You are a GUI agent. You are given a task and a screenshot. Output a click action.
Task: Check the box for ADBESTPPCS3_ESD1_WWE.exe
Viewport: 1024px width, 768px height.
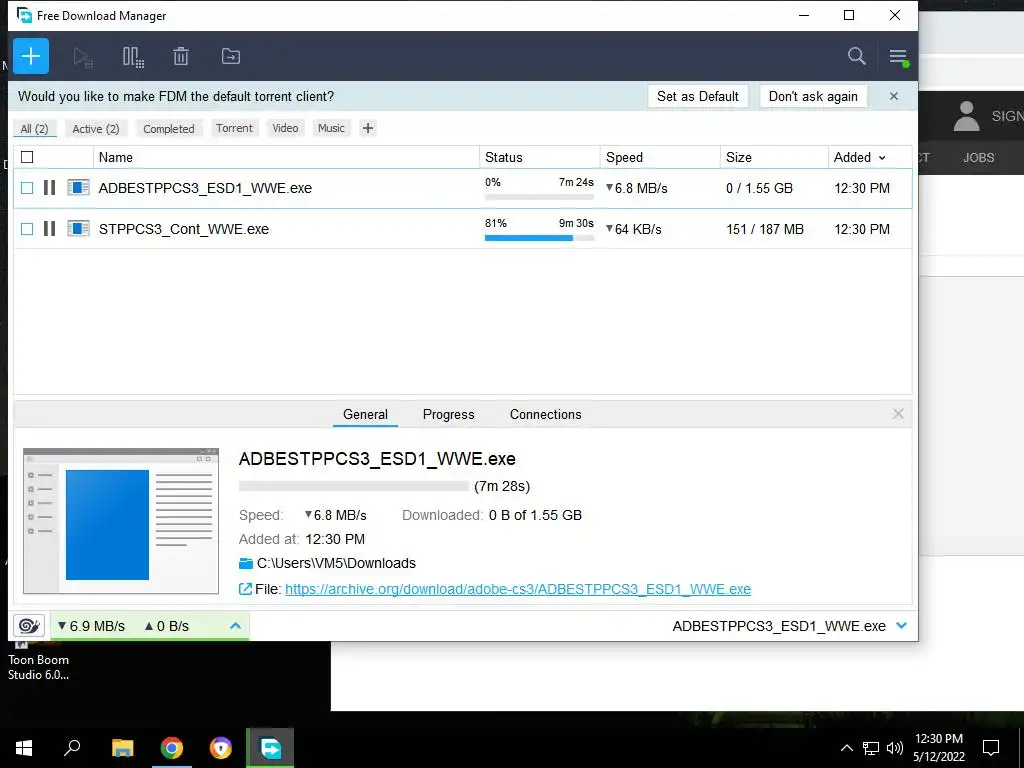(27, 188)
